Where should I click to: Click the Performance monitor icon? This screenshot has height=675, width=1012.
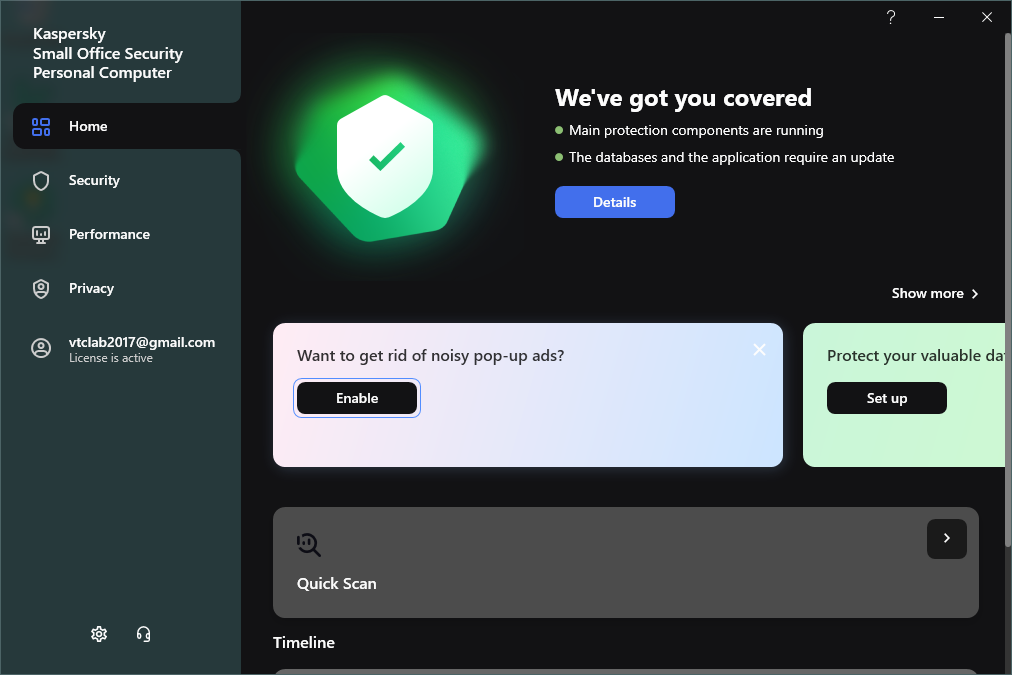41,235
